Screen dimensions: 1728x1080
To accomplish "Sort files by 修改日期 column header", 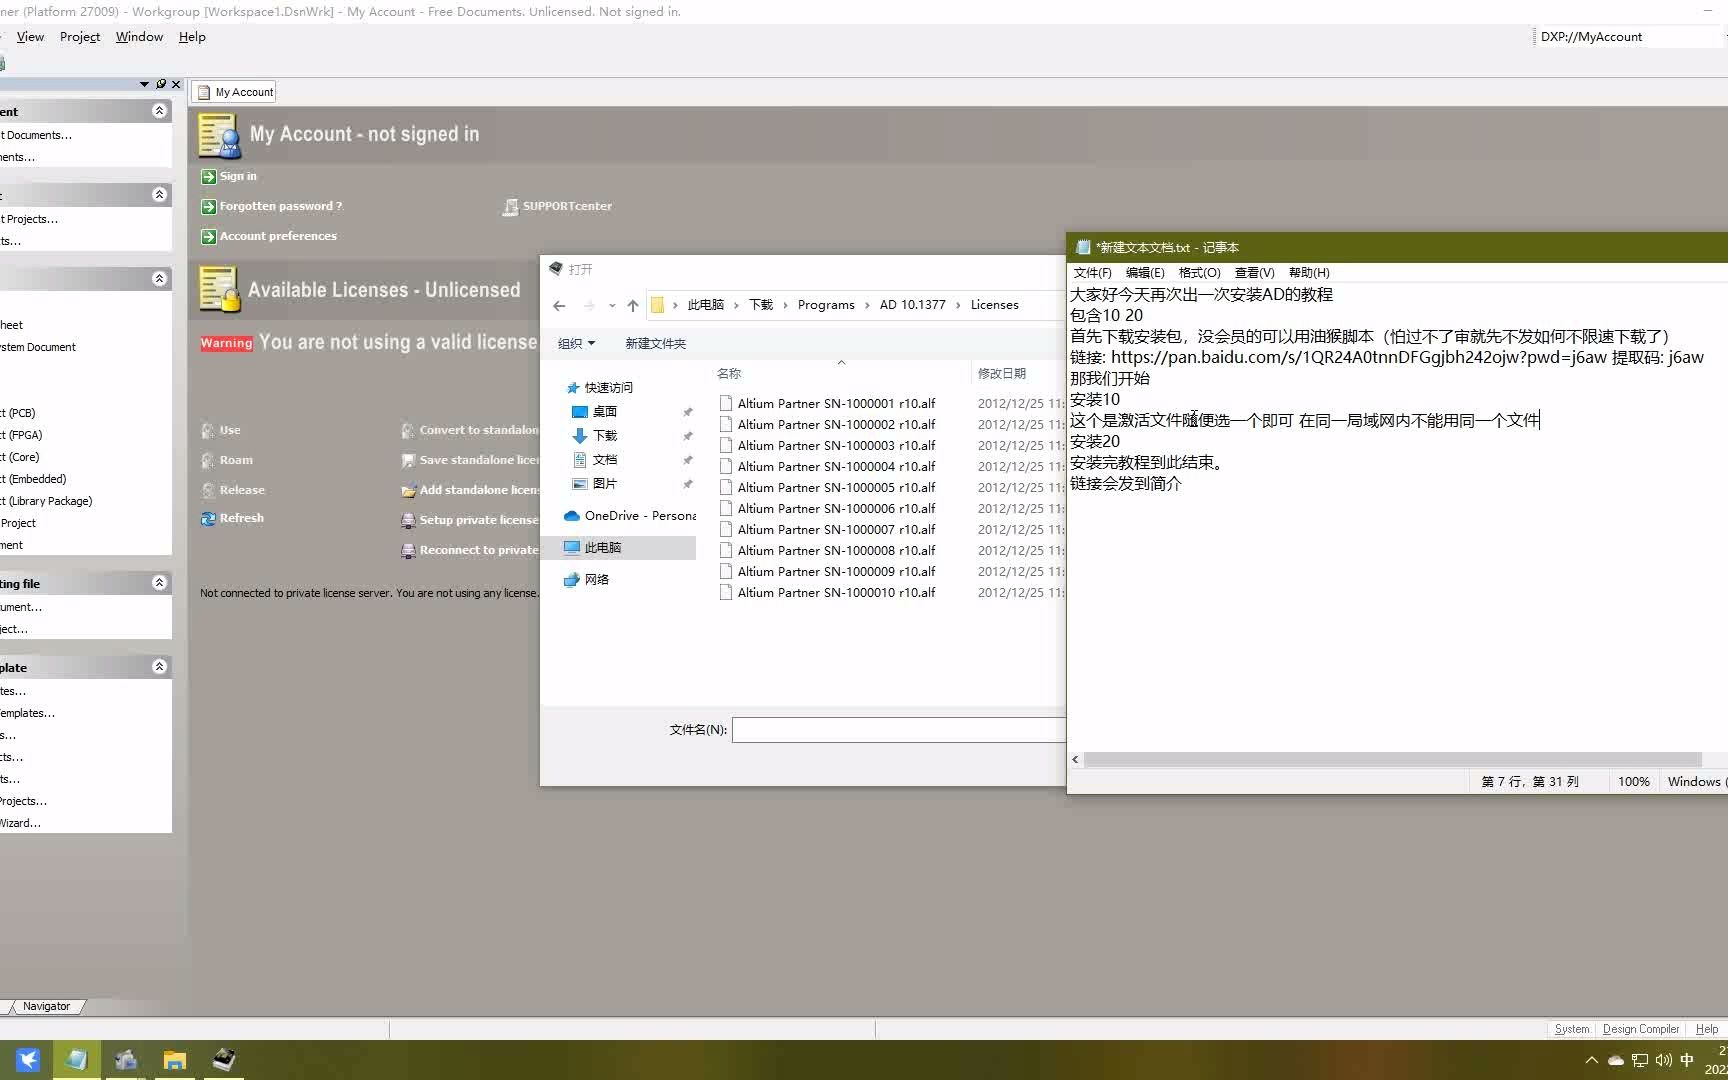I will (x=1002, y=374).
